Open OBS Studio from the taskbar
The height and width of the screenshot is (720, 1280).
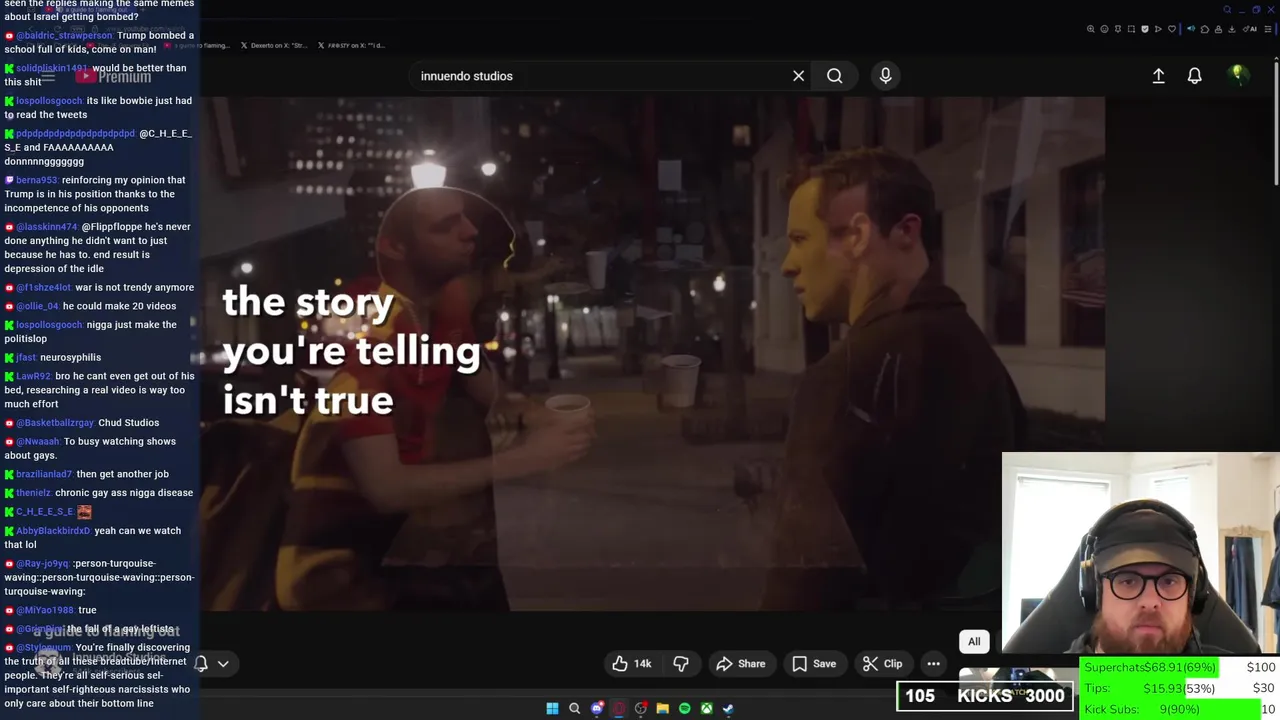[x=641, y=708]
